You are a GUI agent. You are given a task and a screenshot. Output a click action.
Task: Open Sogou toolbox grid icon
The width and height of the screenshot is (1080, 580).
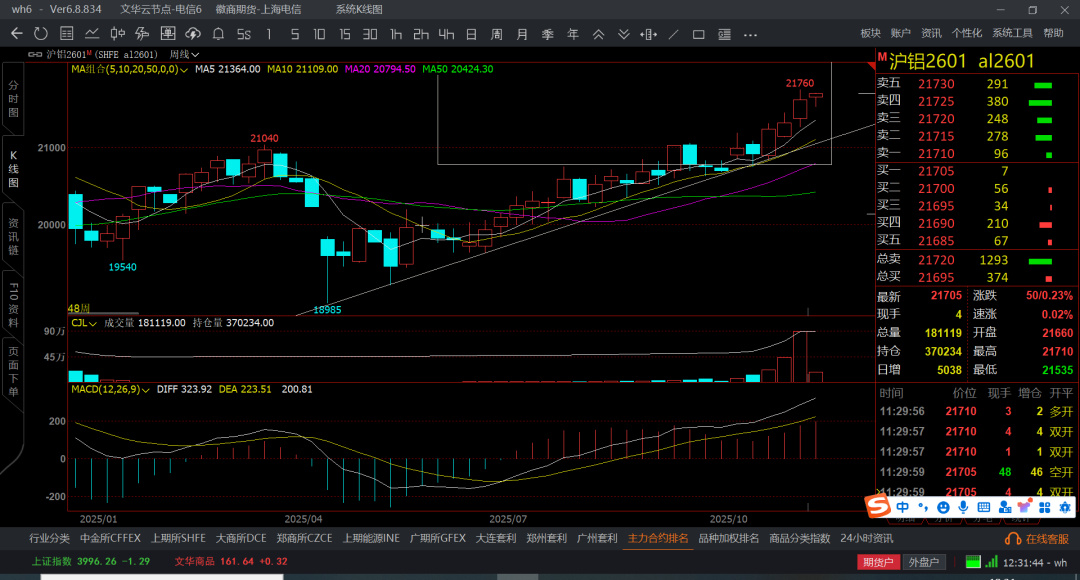tap(1045, 508)
